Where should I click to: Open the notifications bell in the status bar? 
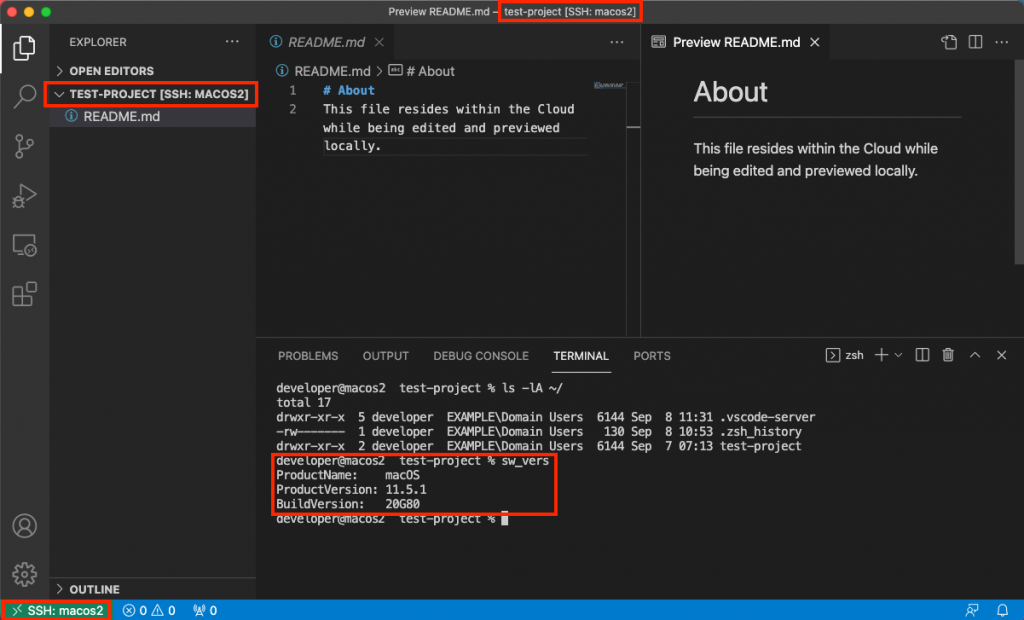[1002, 610]
